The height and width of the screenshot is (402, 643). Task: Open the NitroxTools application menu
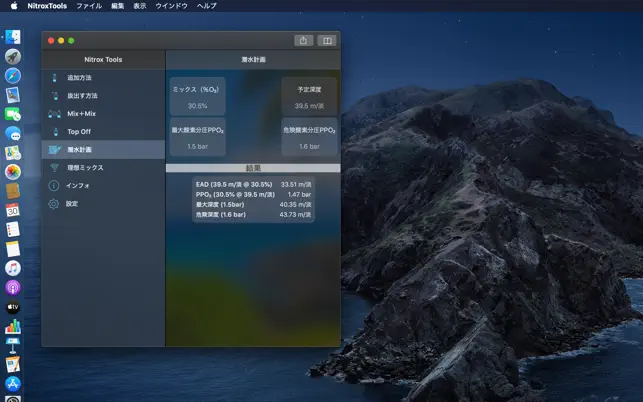coord(47,6)
